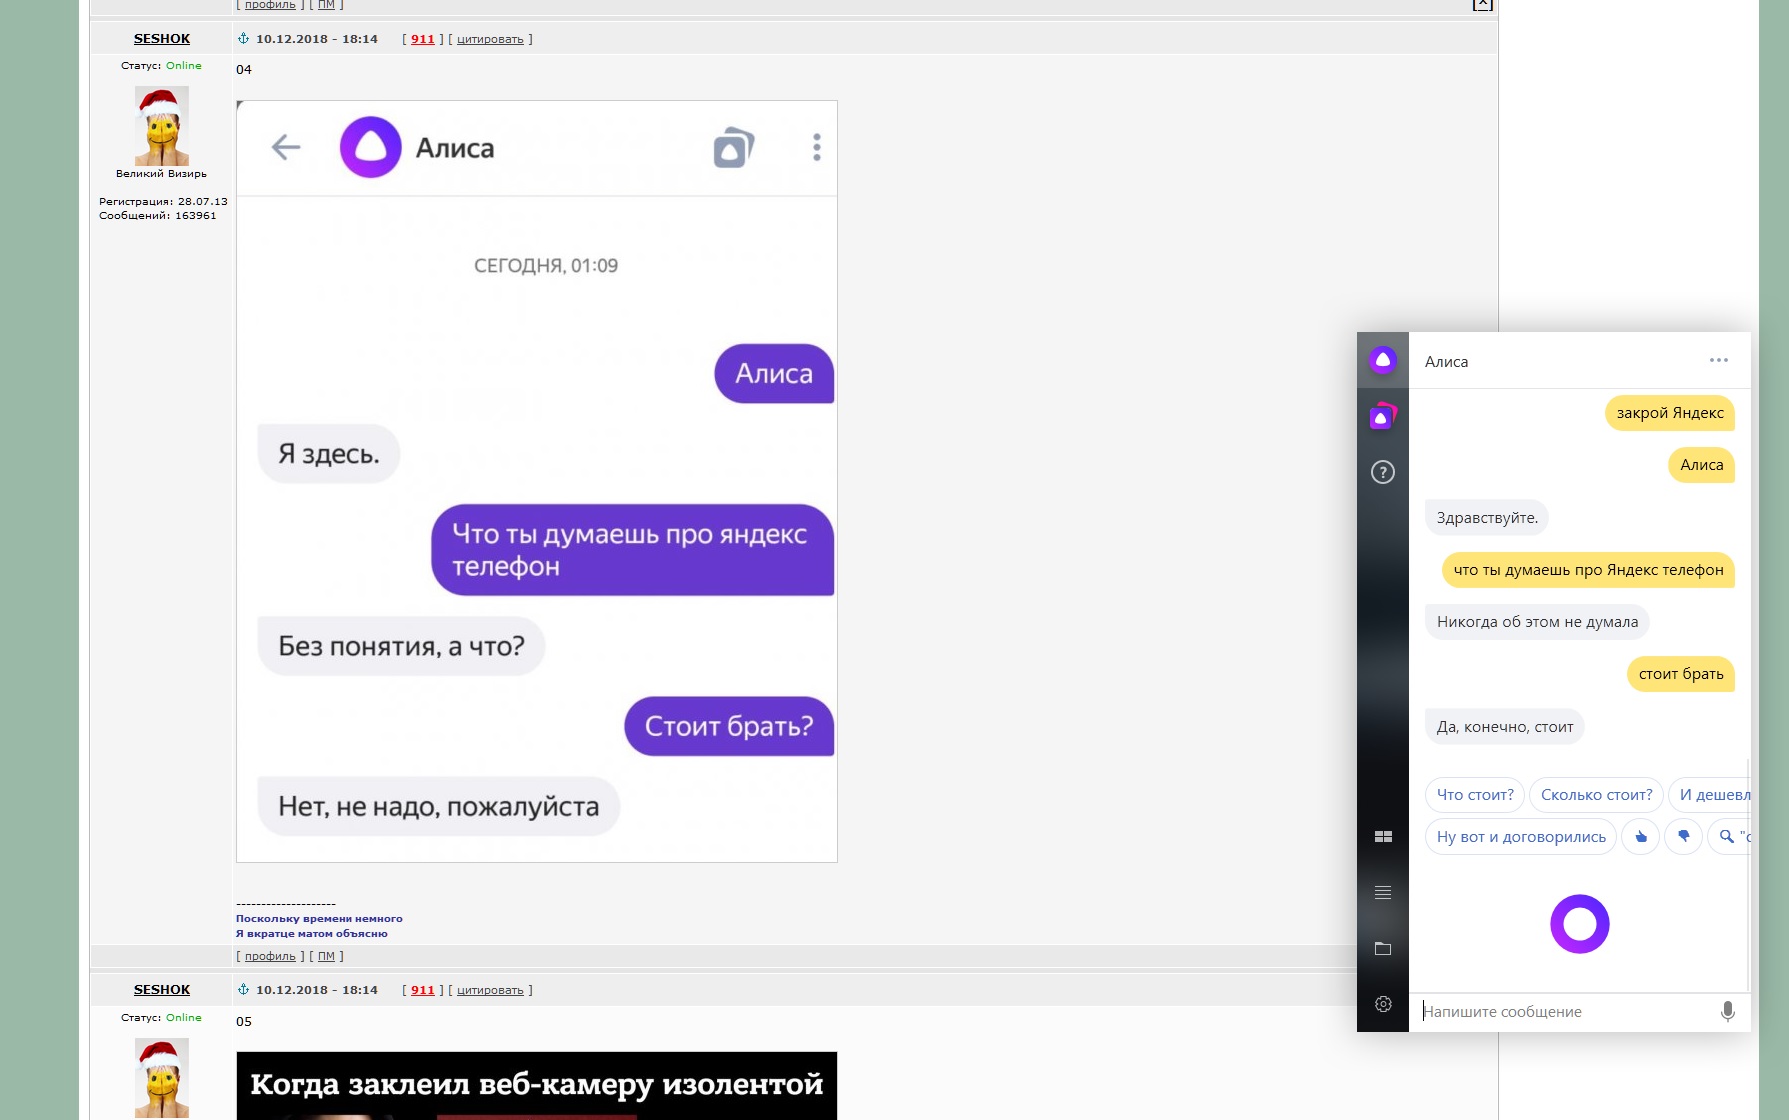This screenshot has width=1789, height=1120.
Task: Open the three-dots menu in Alice header
Action: pyautogui.click(x=1719, y=360)
